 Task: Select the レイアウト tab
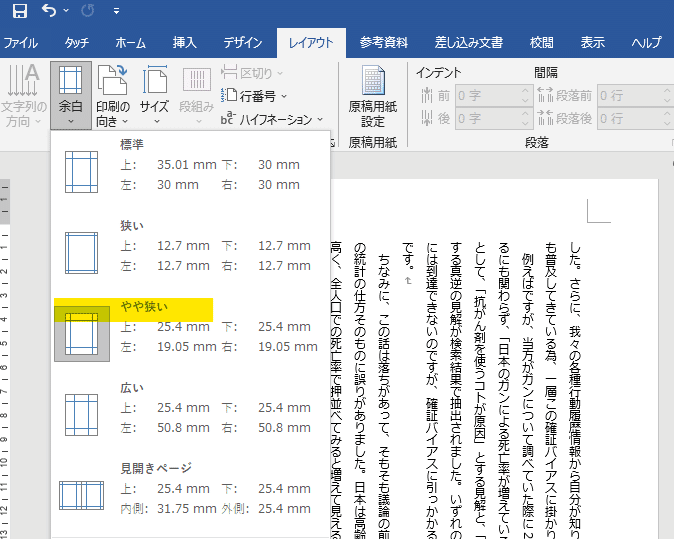[x=311, y=43]
